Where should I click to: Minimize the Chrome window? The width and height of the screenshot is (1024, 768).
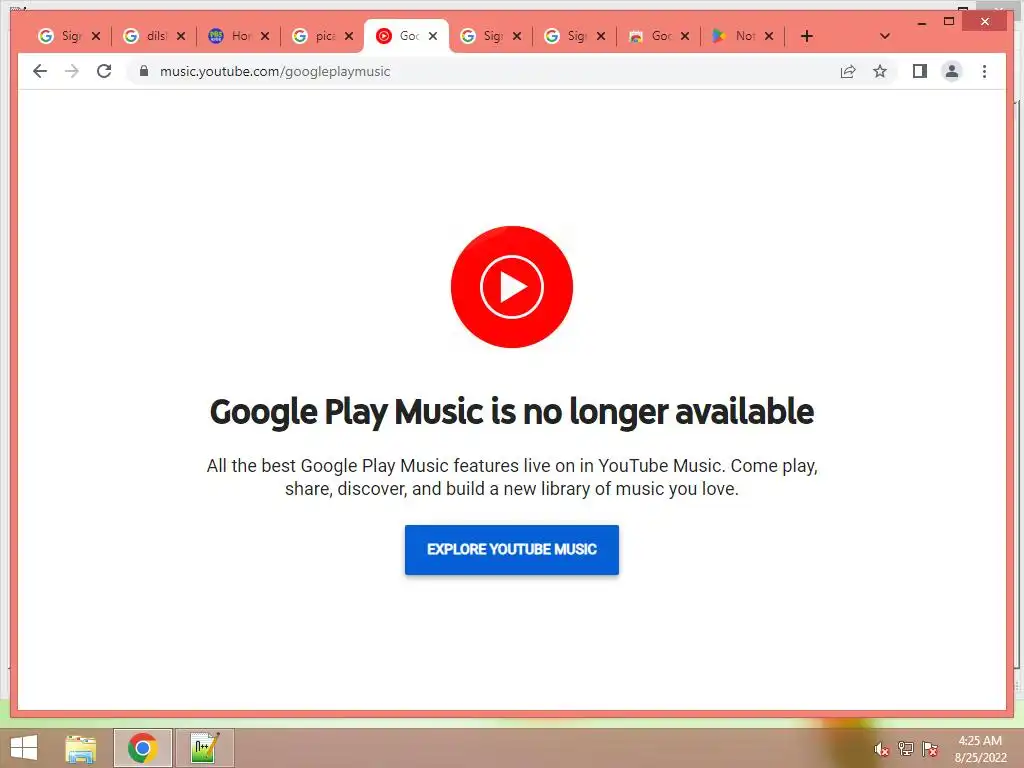pyautogui.click(x=921, y=23)
